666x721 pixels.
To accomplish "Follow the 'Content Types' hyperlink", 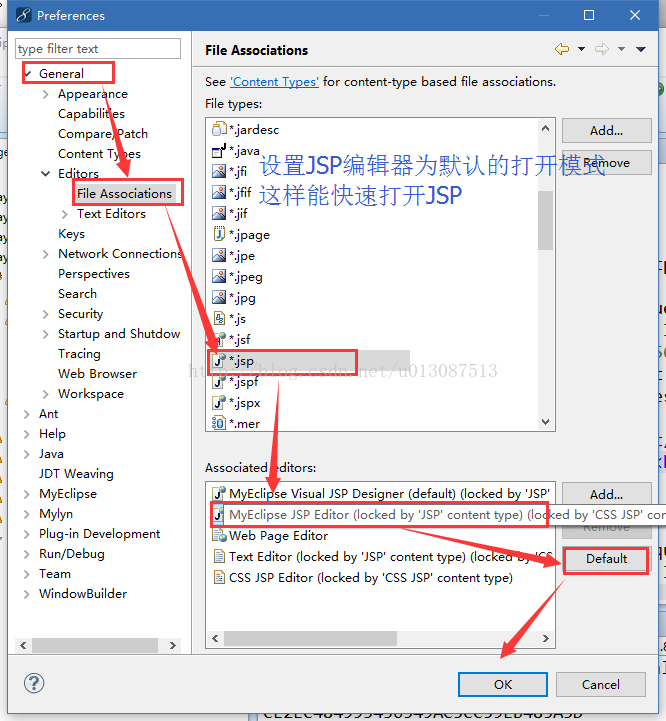I will pos(275,82).
